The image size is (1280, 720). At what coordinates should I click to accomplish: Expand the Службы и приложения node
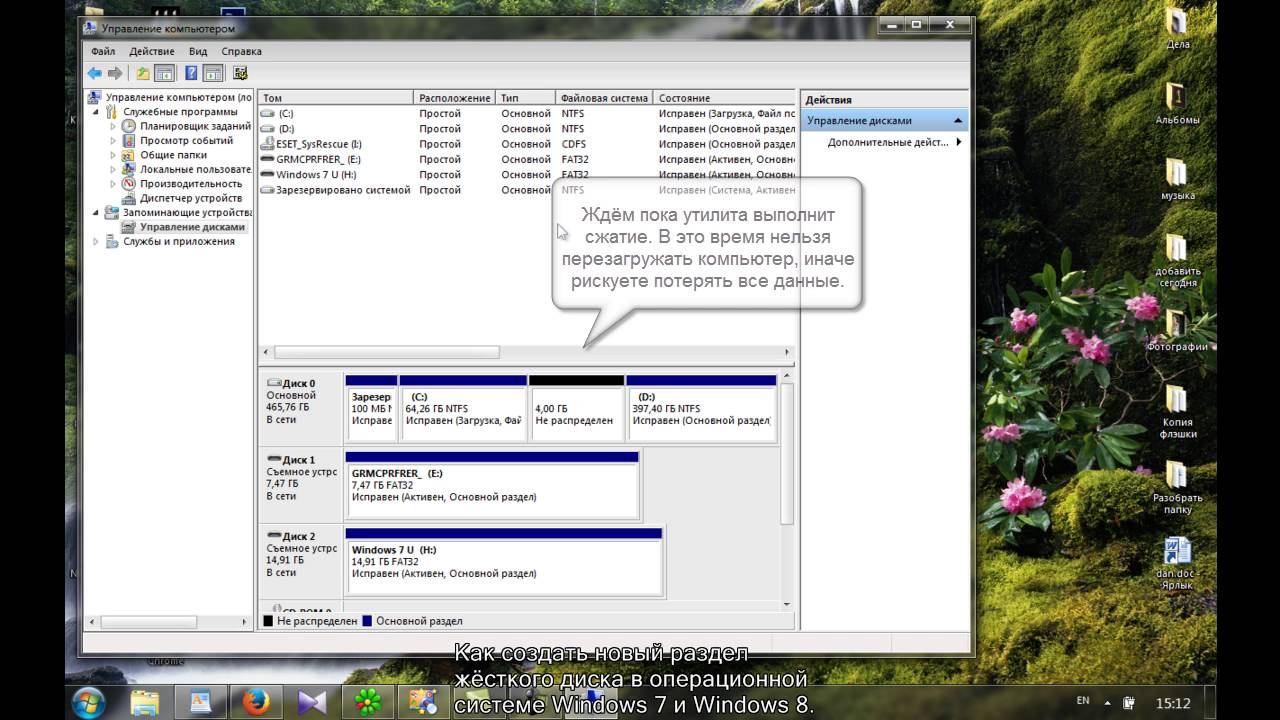[x=98, y=241]
